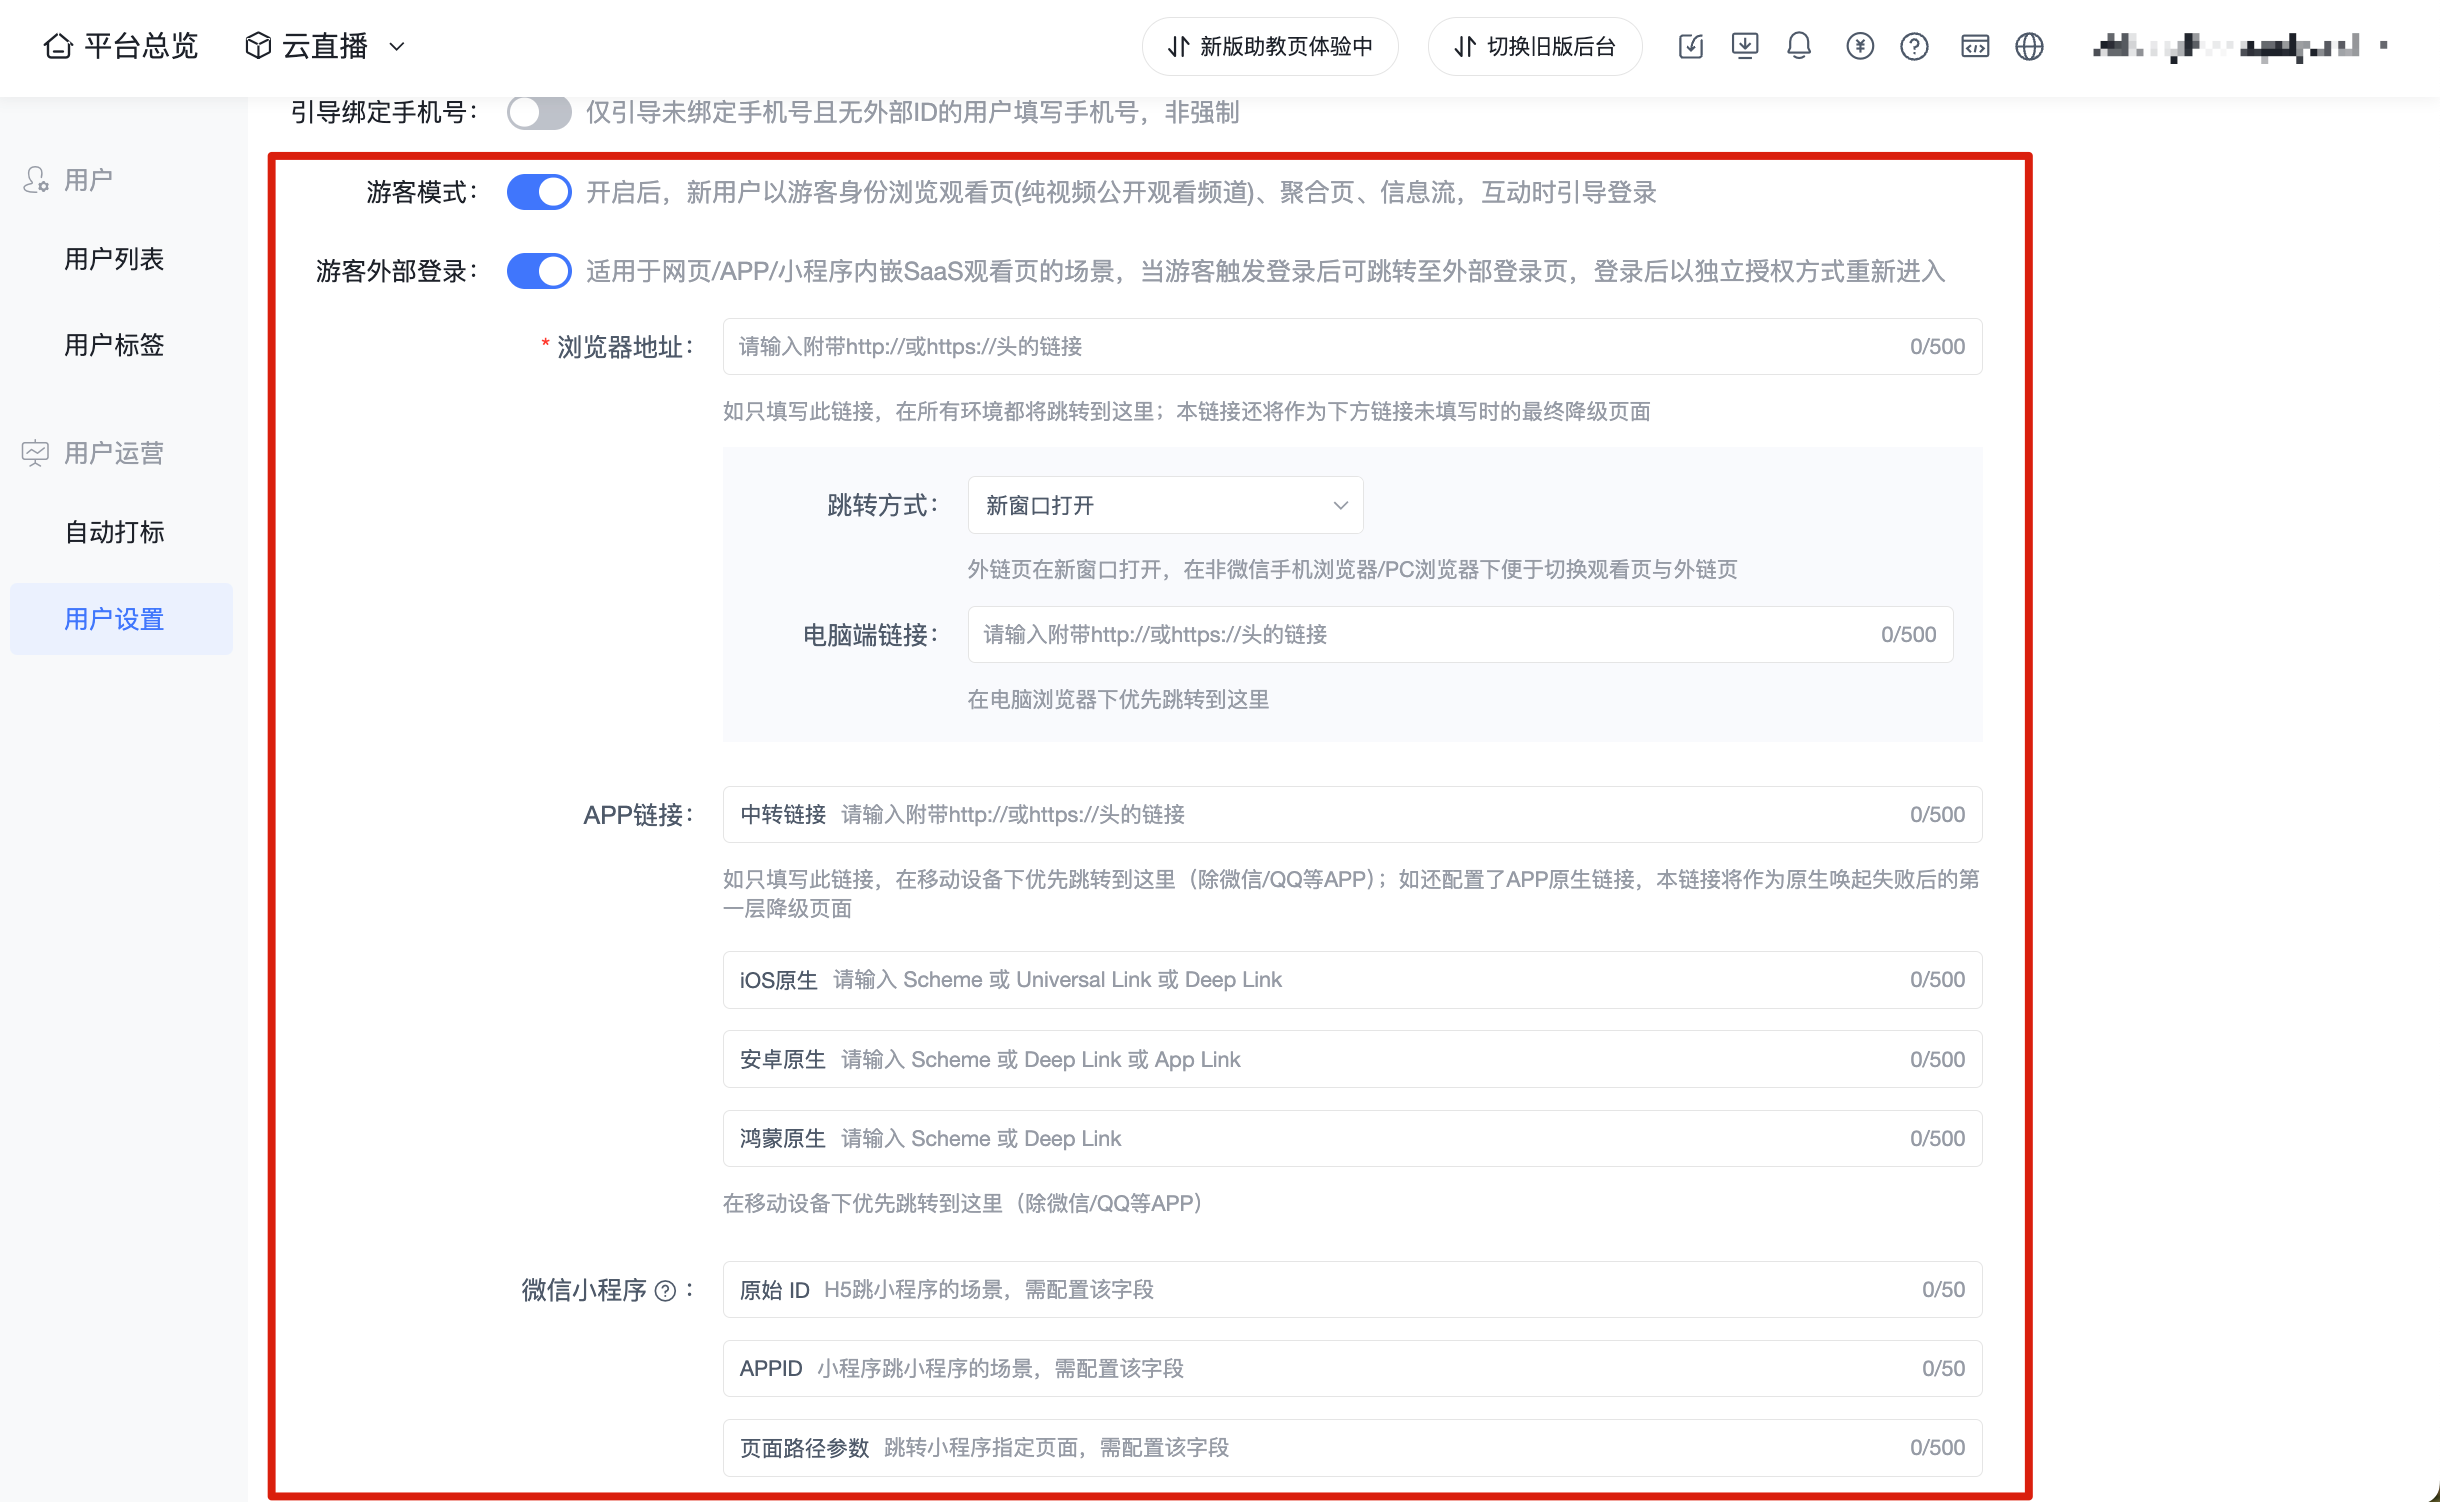Click the 微信小程序 help tooltip icon

coord(665,1291)
